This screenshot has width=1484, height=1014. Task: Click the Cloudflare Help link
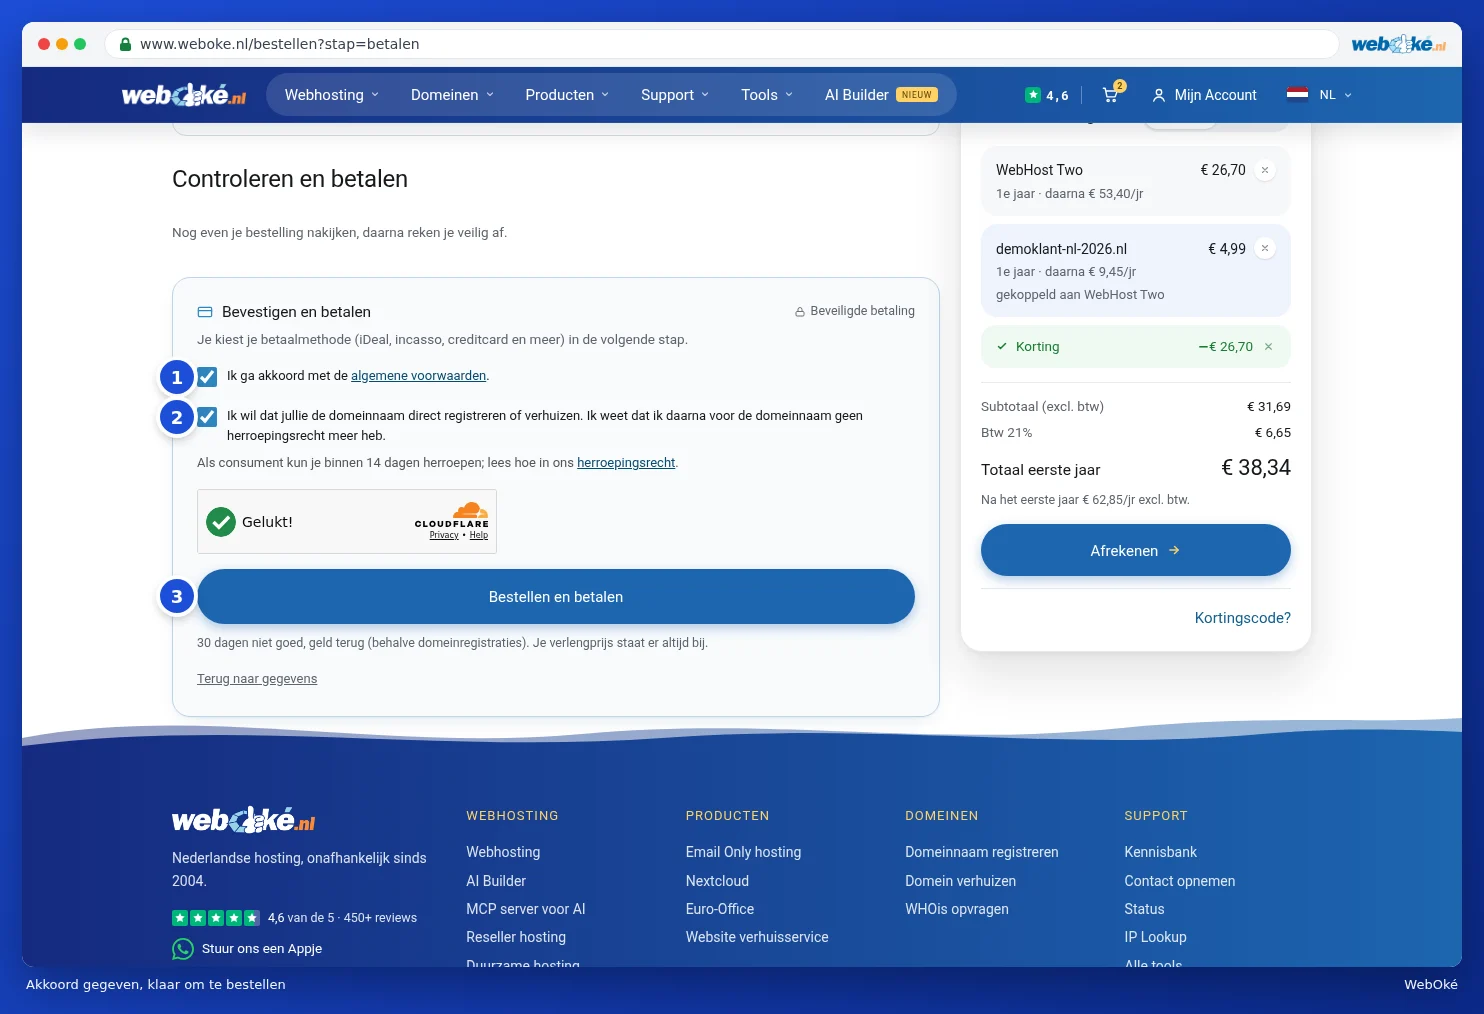[x=479, y=535]
